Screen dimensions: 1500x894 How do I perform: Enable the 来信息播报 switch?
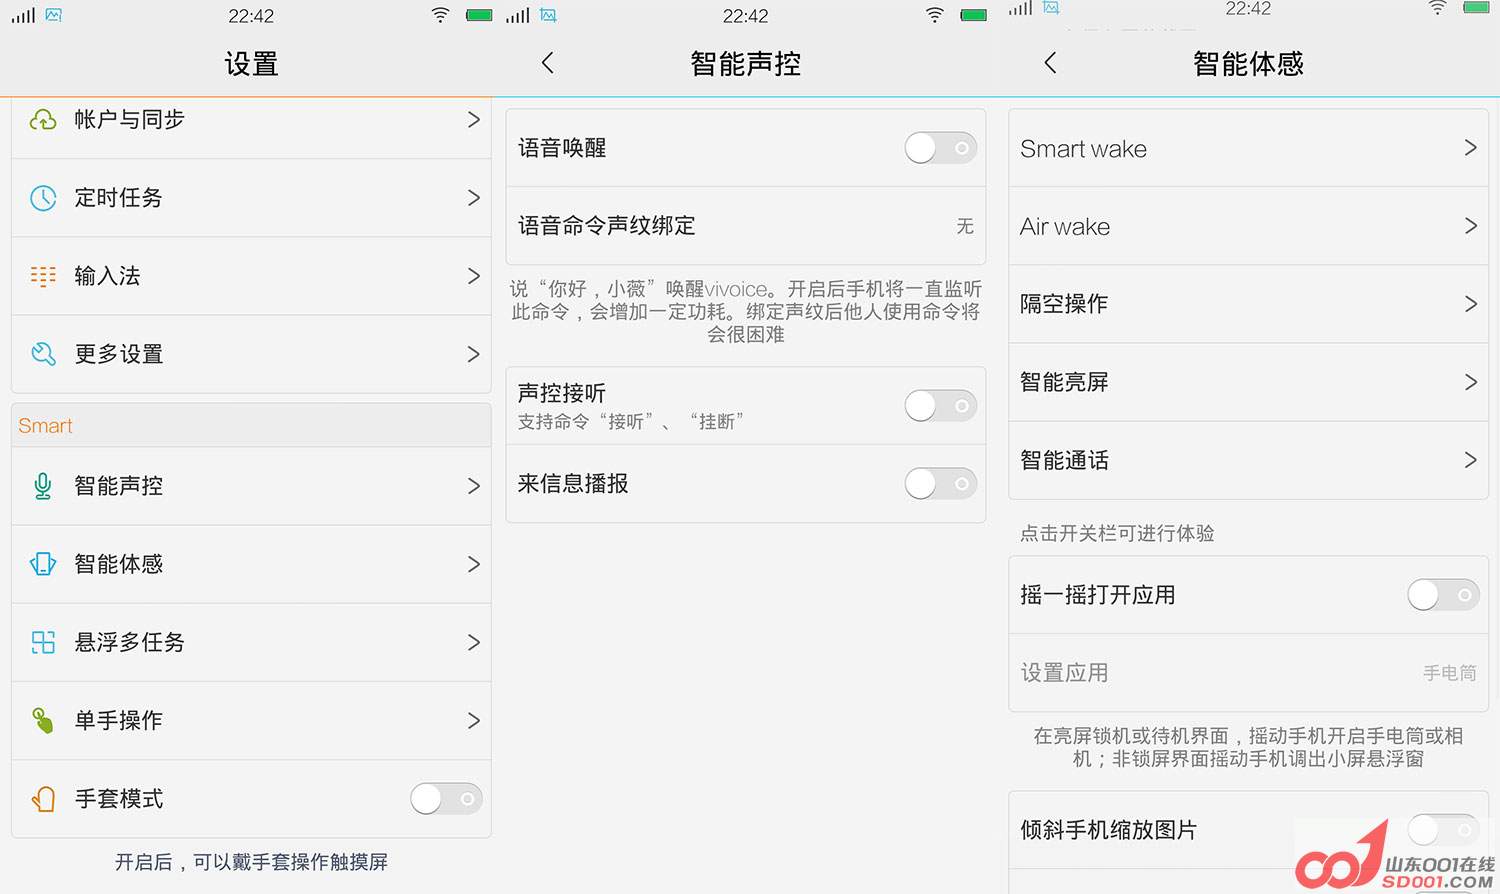940,484
